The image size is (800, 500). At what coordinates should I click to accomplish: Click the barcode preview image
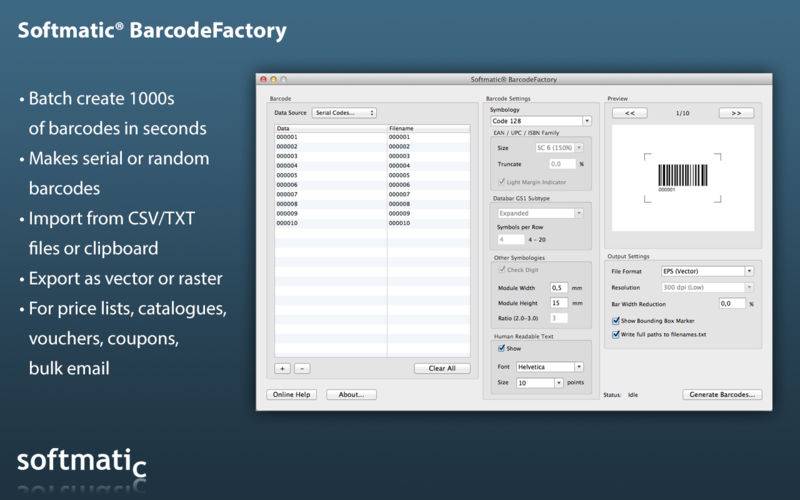click(683, 178)
